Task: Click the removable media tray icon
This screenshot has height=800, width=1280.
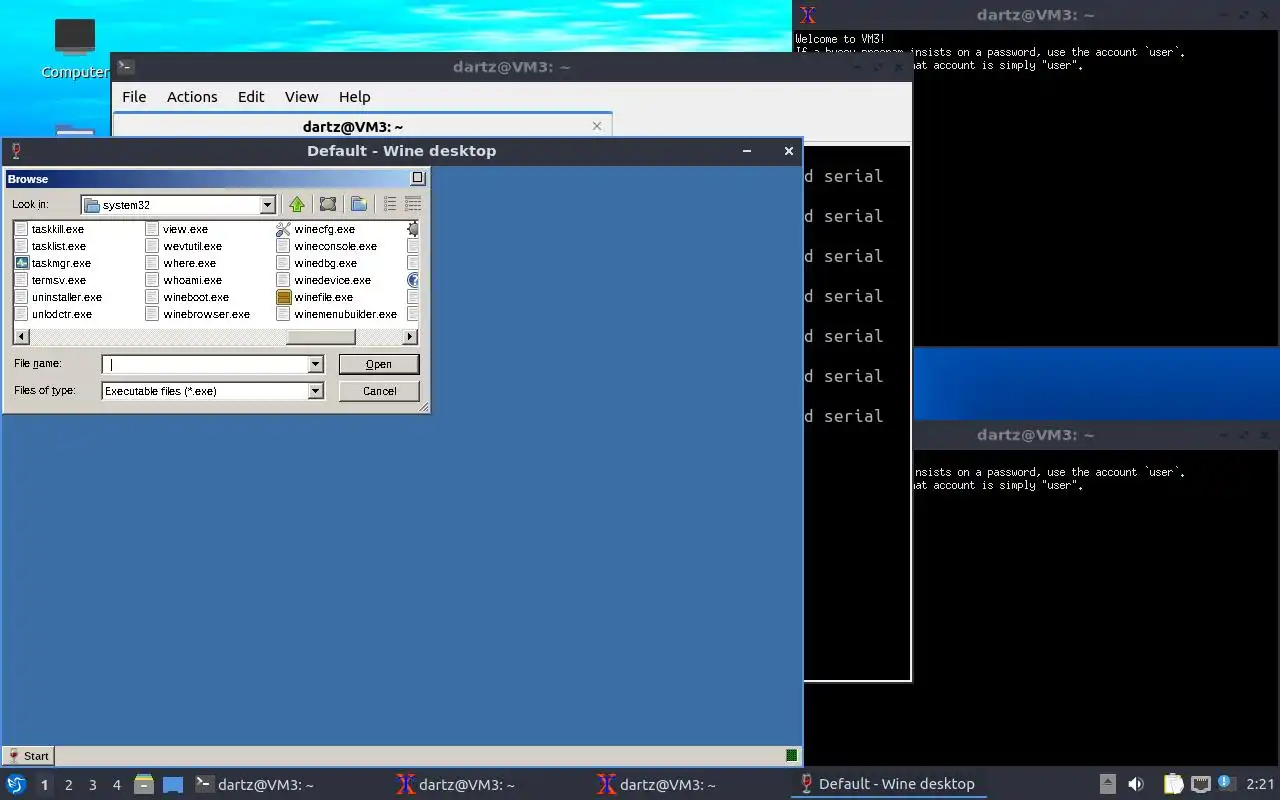Action: pyautogui.click(x=1107, y=784)
